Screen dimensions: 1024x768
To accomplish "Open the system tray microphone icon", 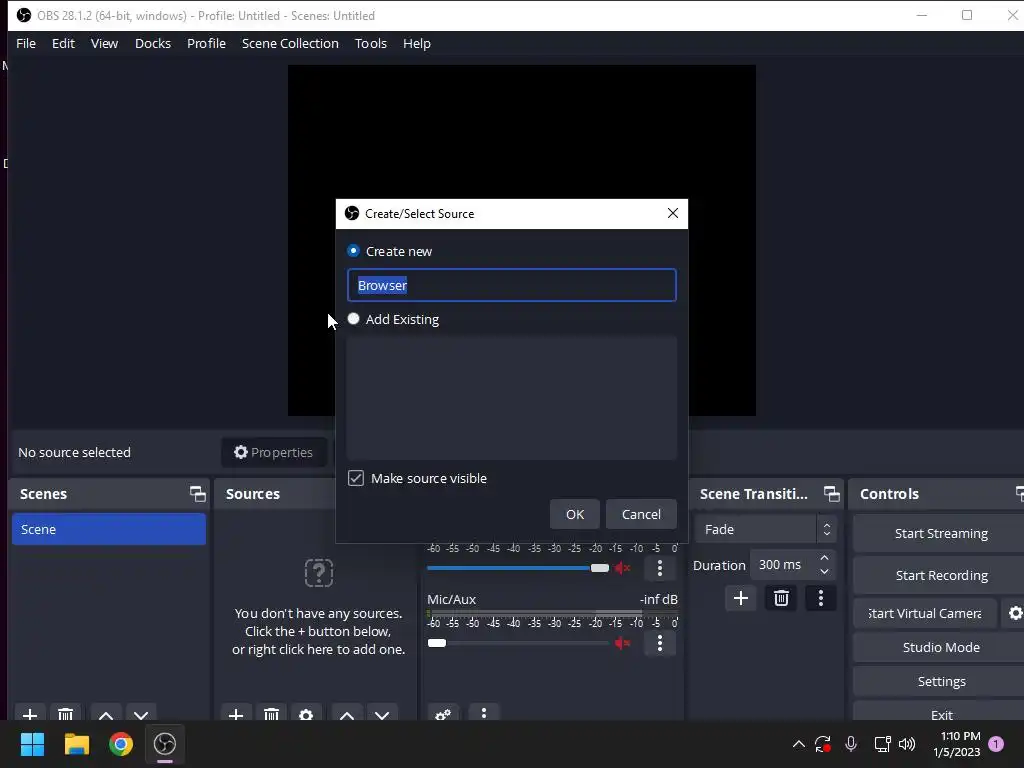I will click(x=851, y=744).
